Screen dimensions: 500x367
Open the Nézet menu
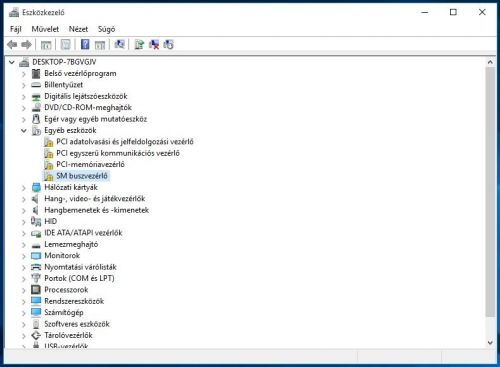pos(78,29)
